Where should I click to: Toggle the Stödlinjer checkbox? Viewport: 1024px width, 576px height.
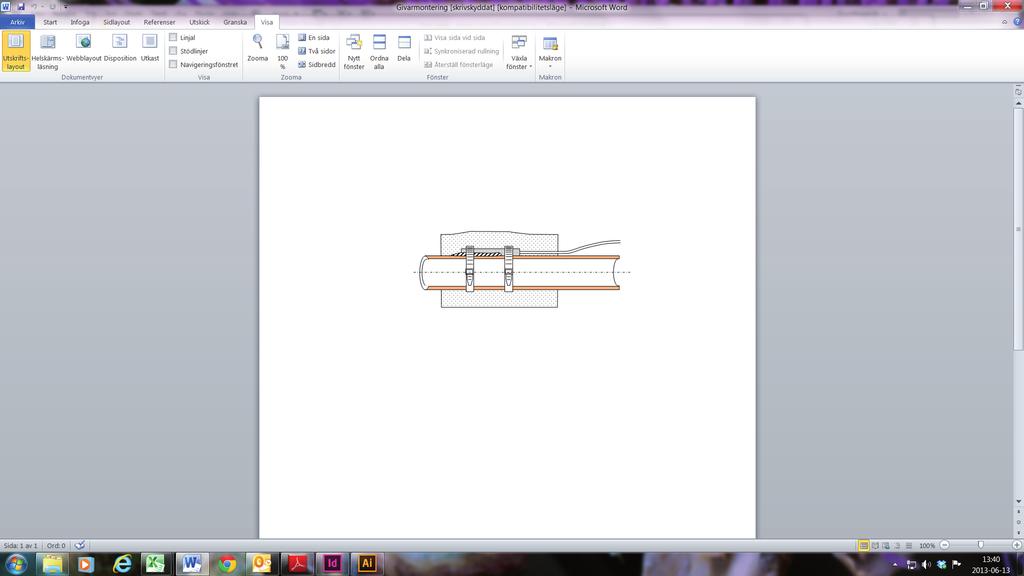click(x=173, y=51)
